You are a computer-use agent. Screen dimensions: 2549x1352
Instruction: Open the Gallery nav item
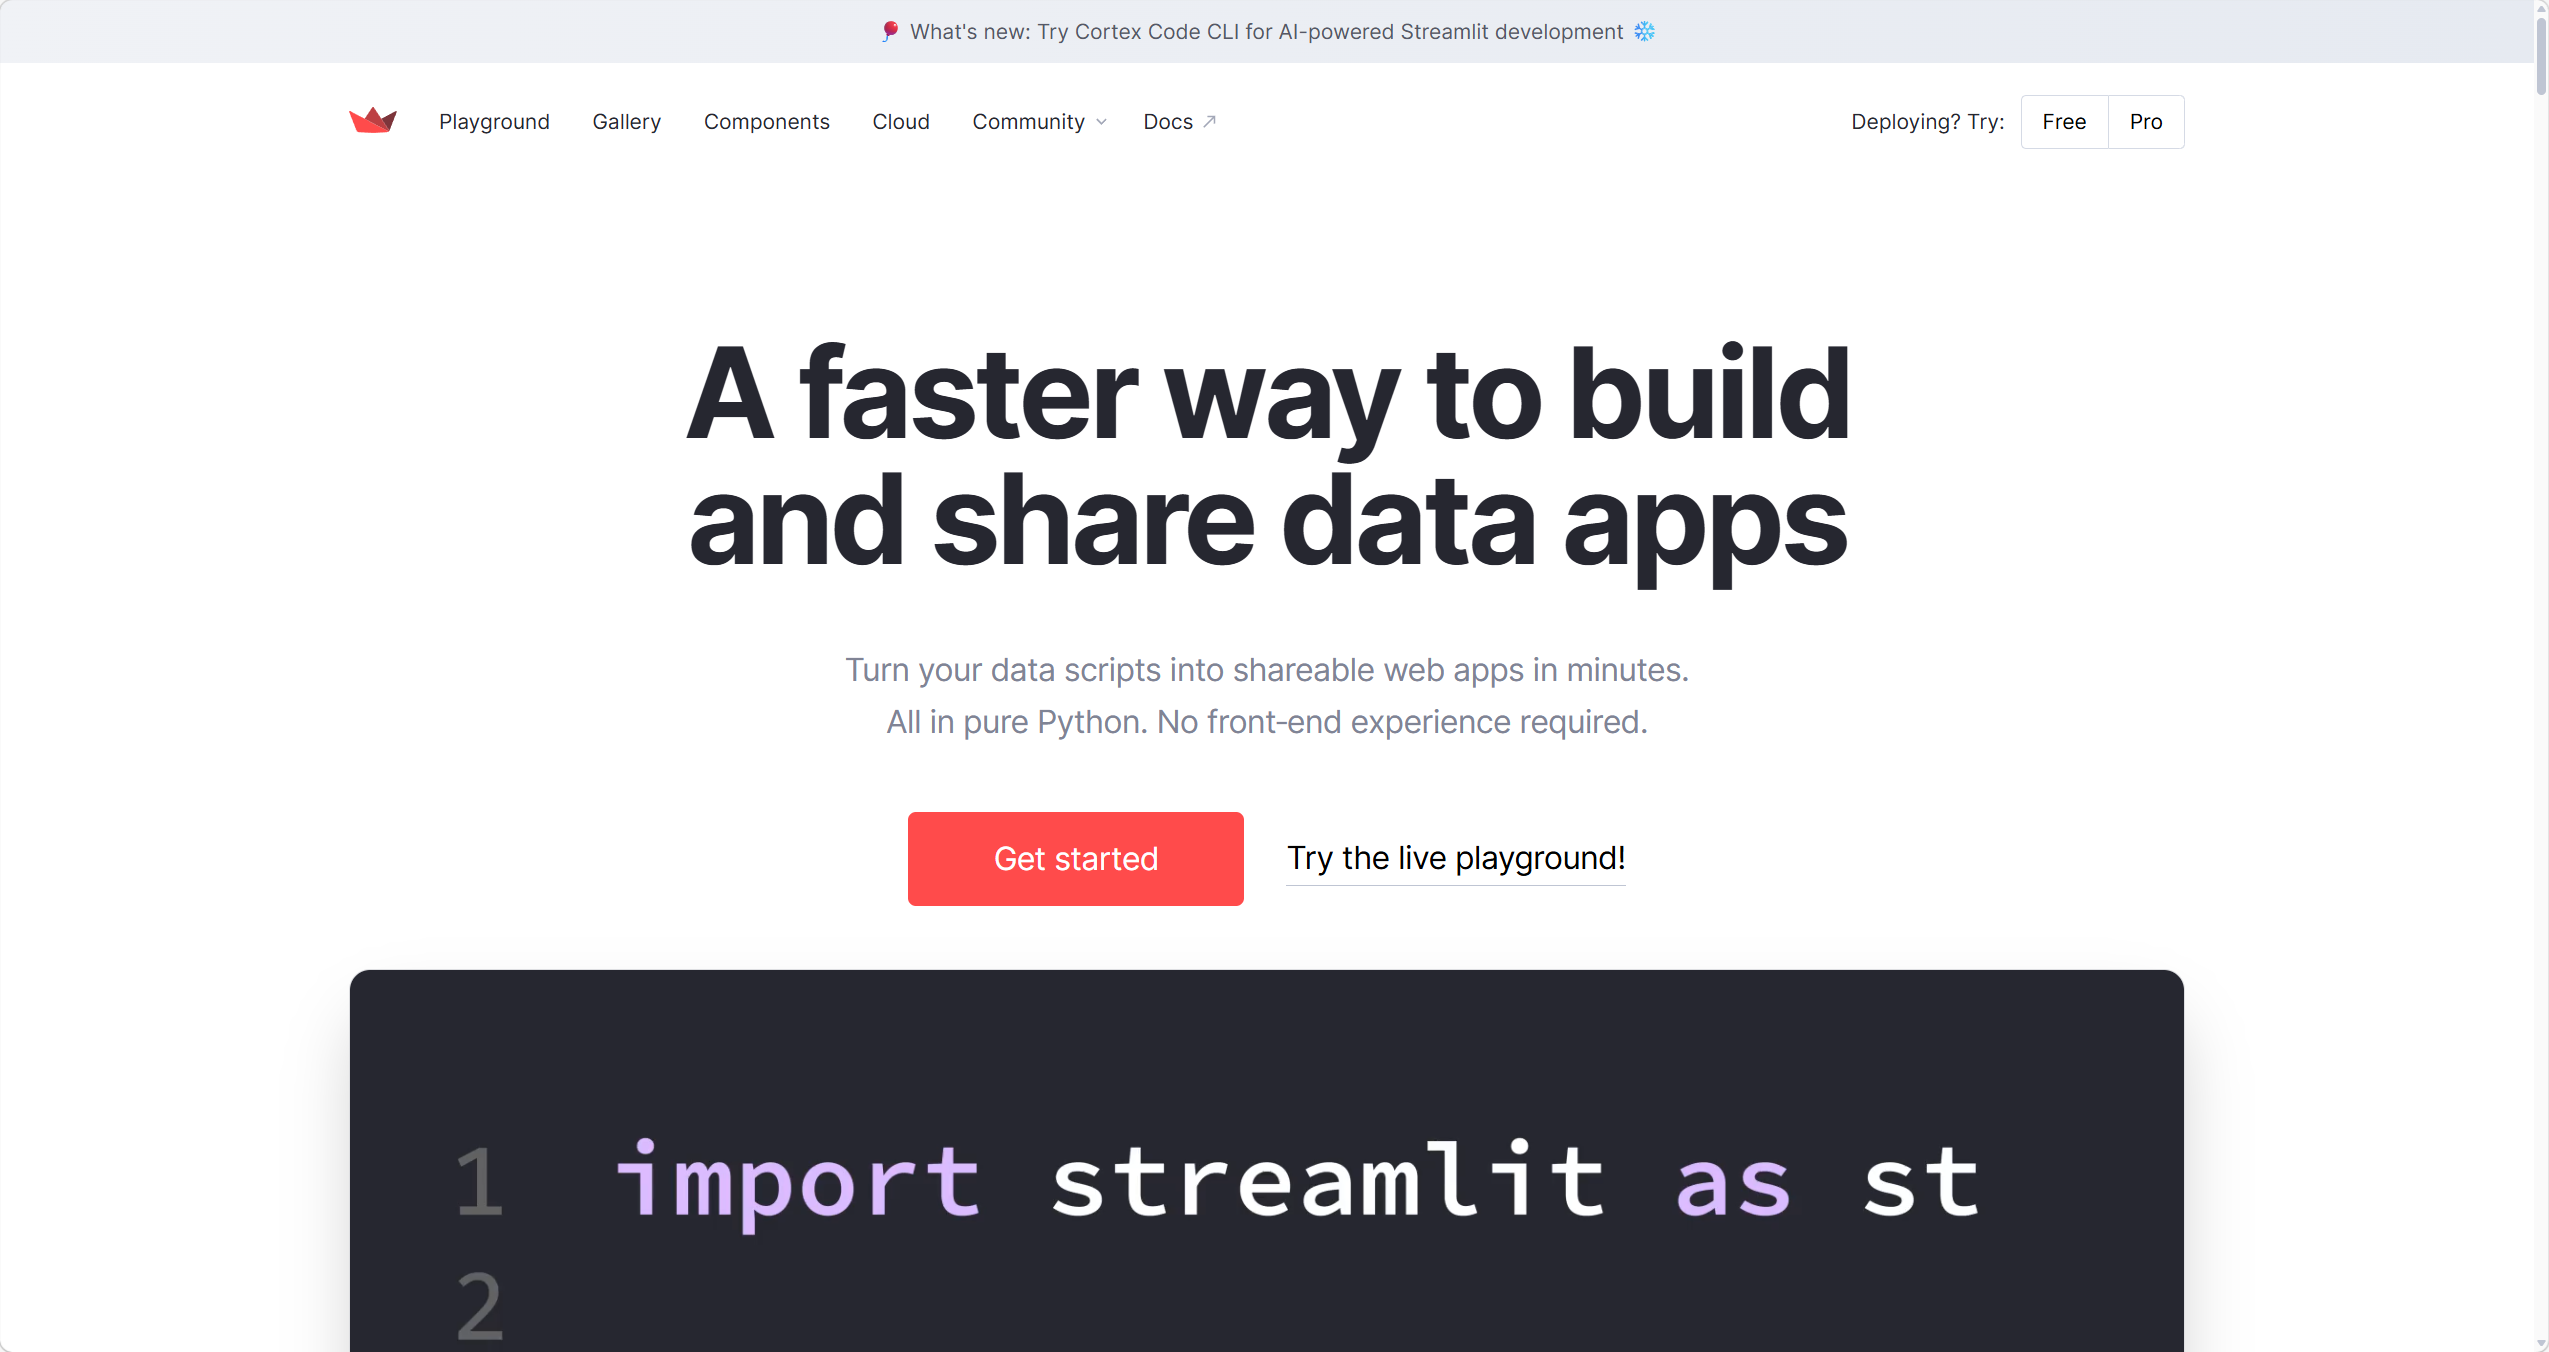click(626, 122)
